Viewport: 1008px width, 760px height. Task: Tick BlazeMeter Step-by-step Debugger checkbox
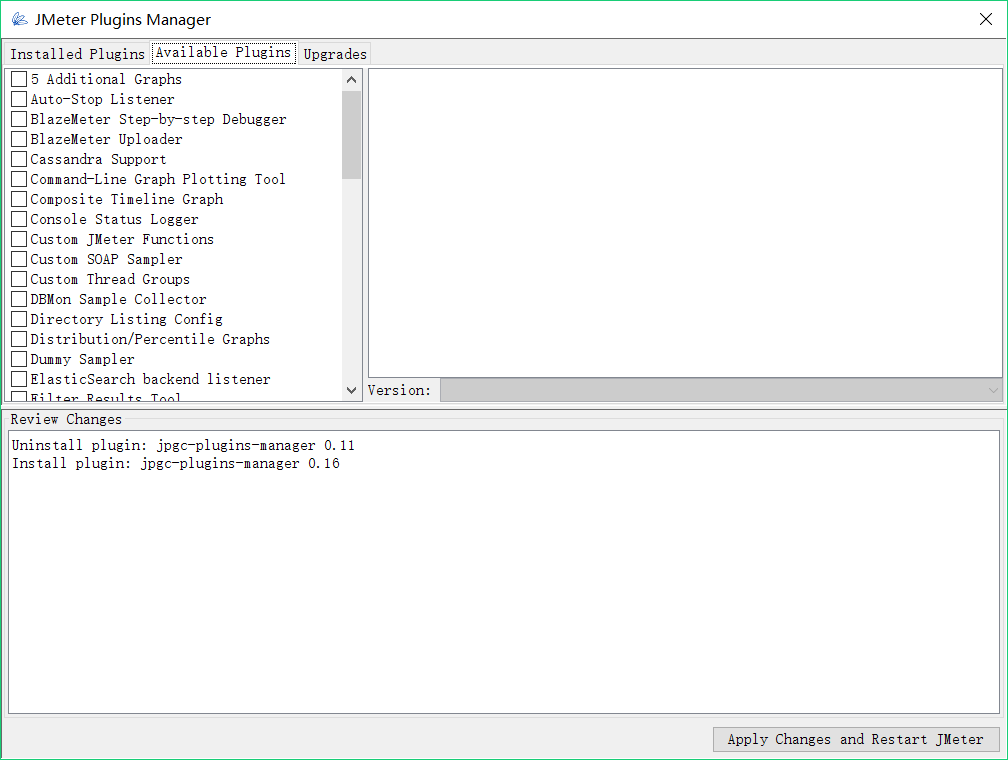(x=19, y=119)
